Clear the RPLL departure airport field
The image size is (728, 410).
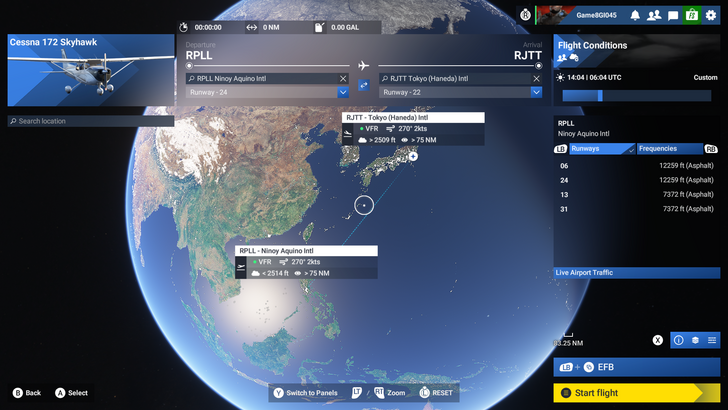(x=343, y=78)
